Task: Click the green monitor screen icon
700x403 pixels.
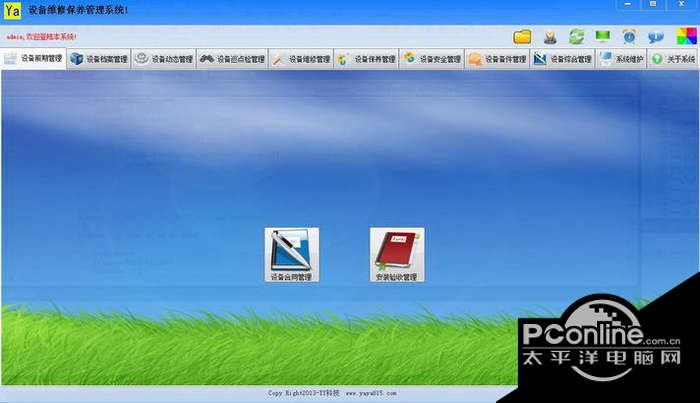Action: click(603, 36)
